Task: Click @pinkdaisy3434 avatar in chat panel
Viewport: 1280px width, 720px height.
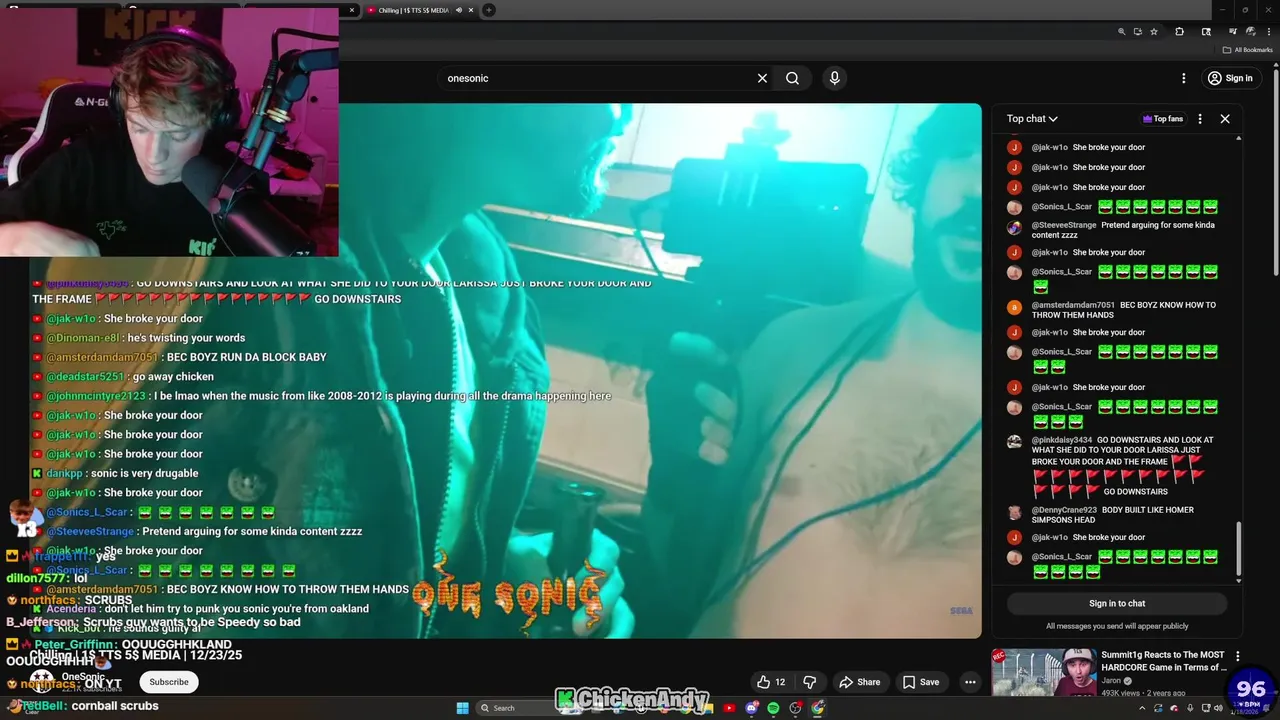Action: [1014, 442]
